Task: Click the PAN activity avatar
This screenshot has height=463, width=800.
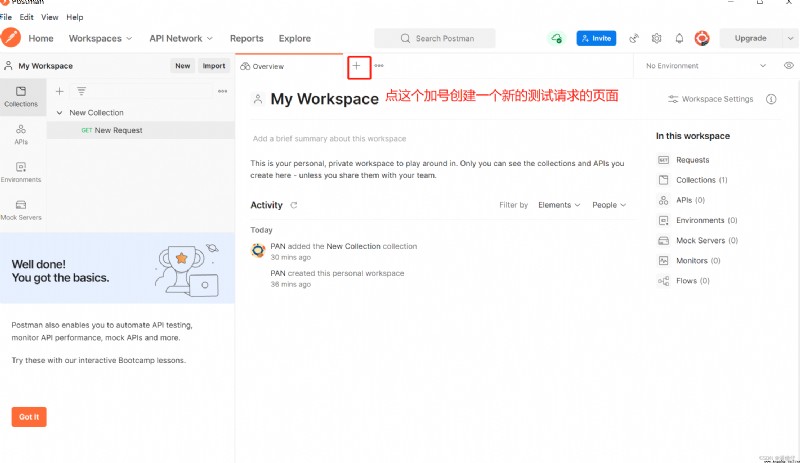Action: 258,250
